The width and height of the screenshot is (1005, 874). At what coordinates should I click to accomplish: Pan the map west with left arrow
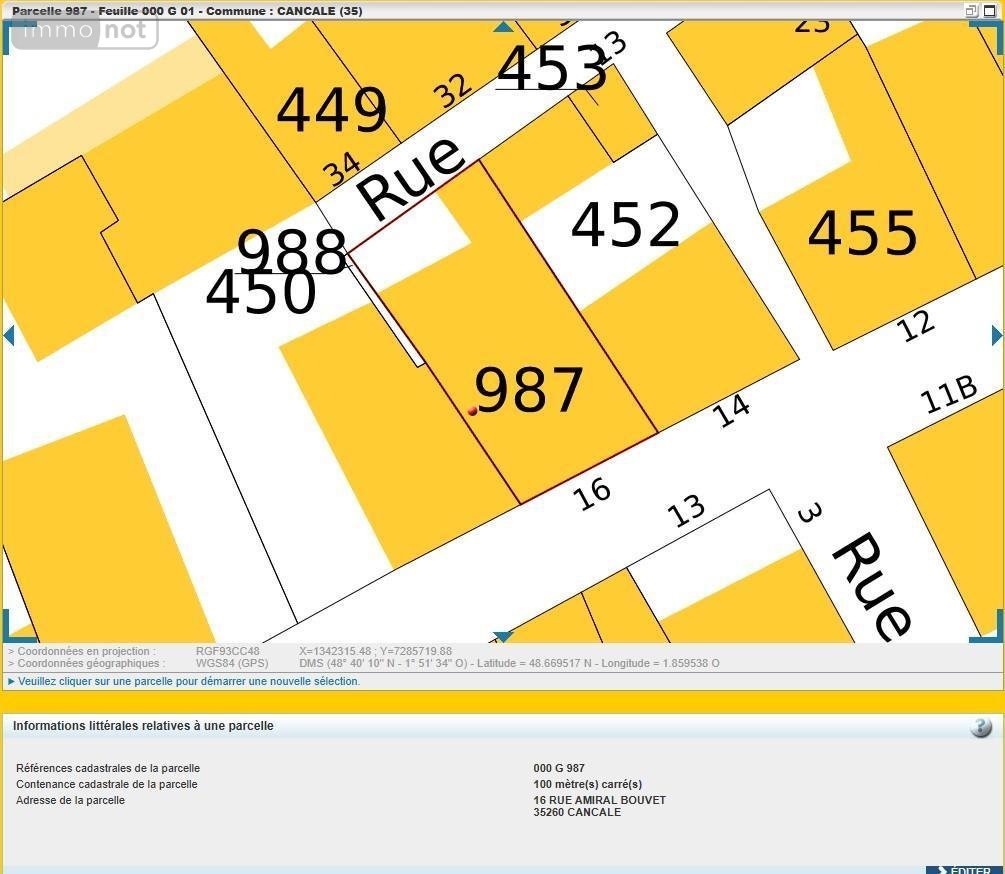(8, 335)
